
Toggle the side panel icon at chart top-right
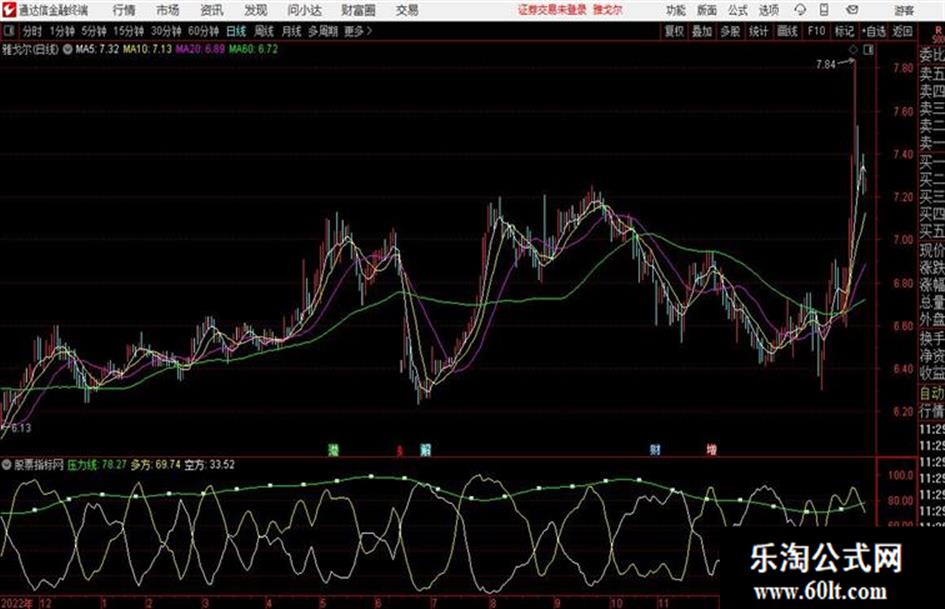pyautogui.click(x=868, y=50)
